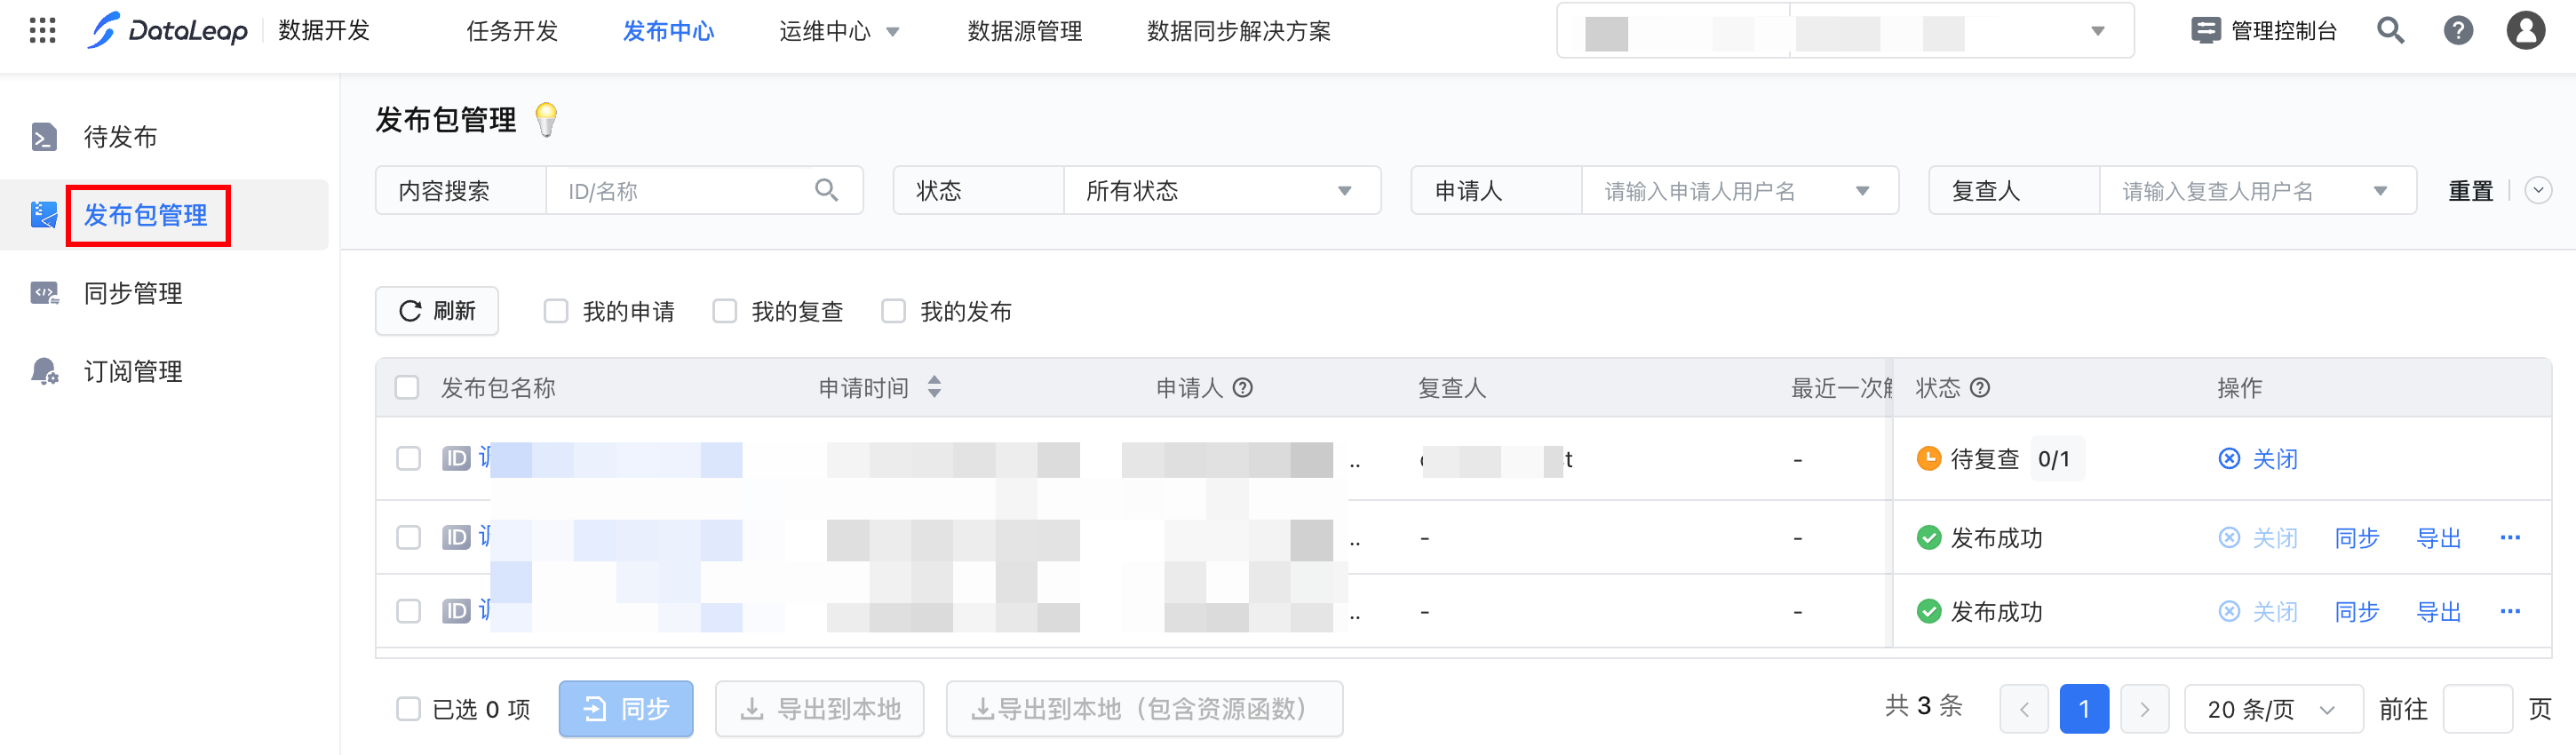Click the search magnifier in top bar
2576x755 pixels.
tap(2390, 31)
